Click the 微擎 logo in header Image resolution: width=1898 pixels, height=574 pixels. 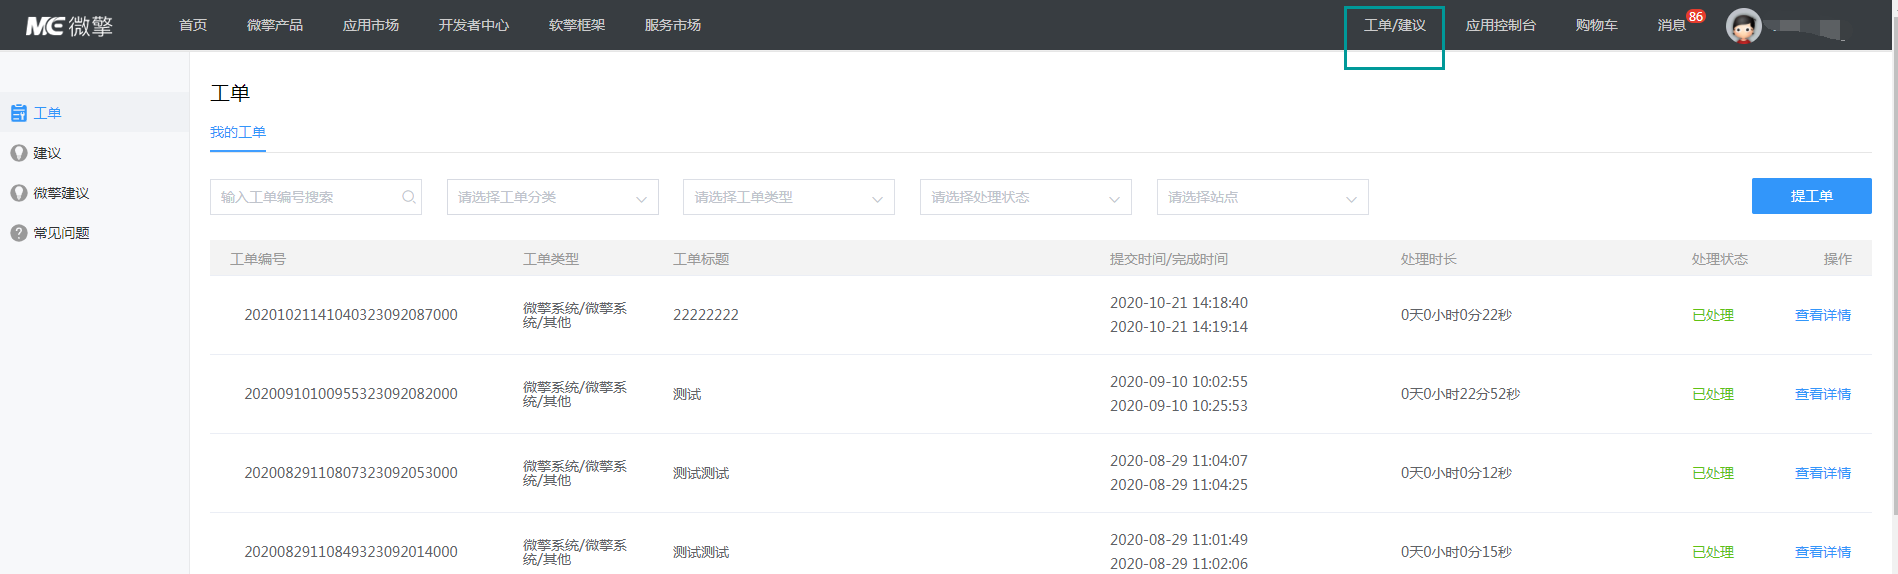point(69,26)
